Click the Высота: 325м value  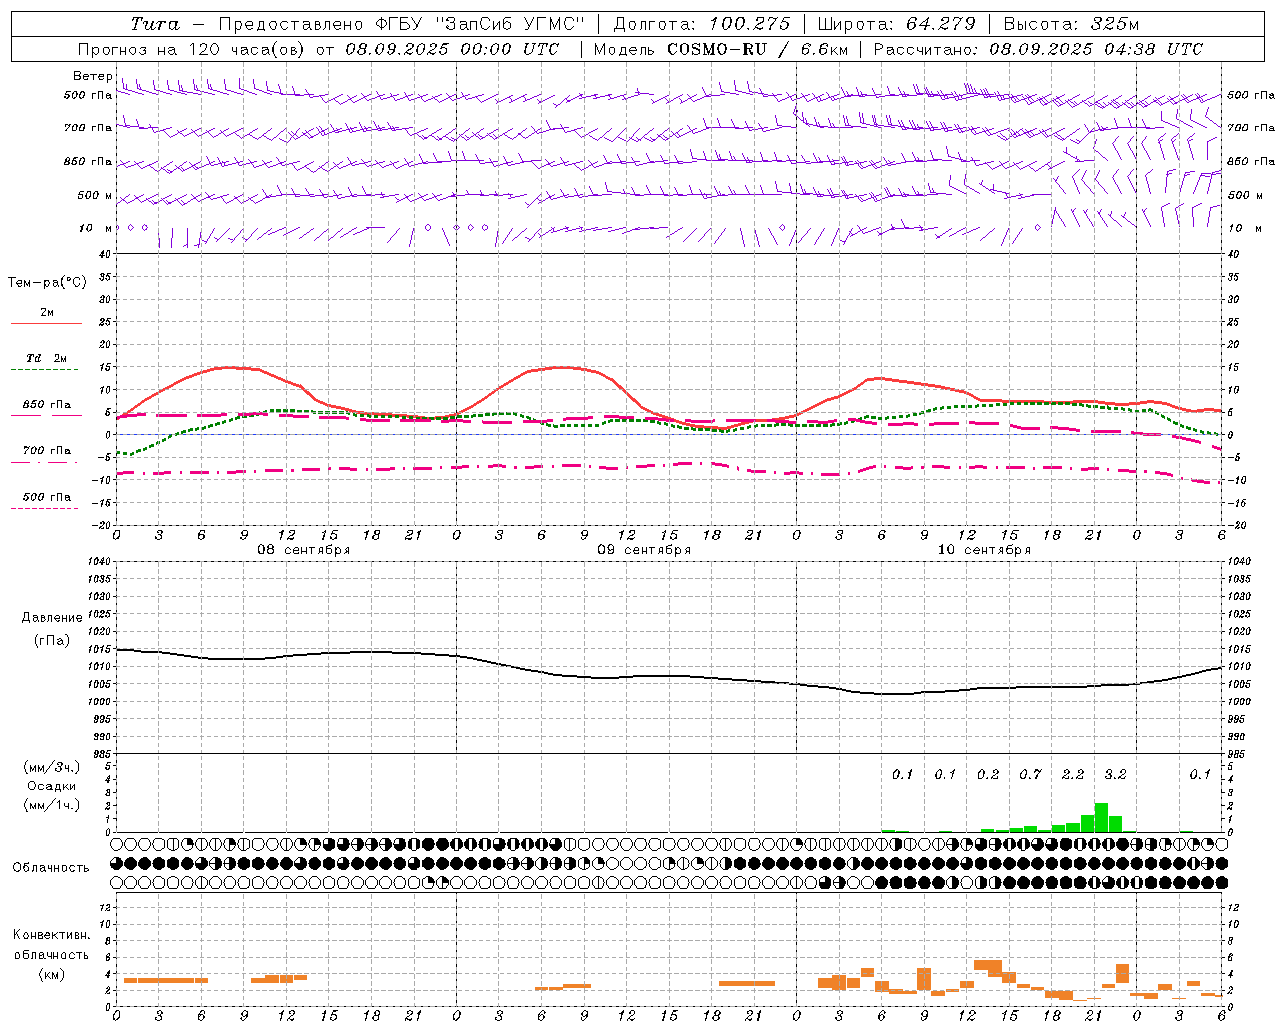point(1071,24)
